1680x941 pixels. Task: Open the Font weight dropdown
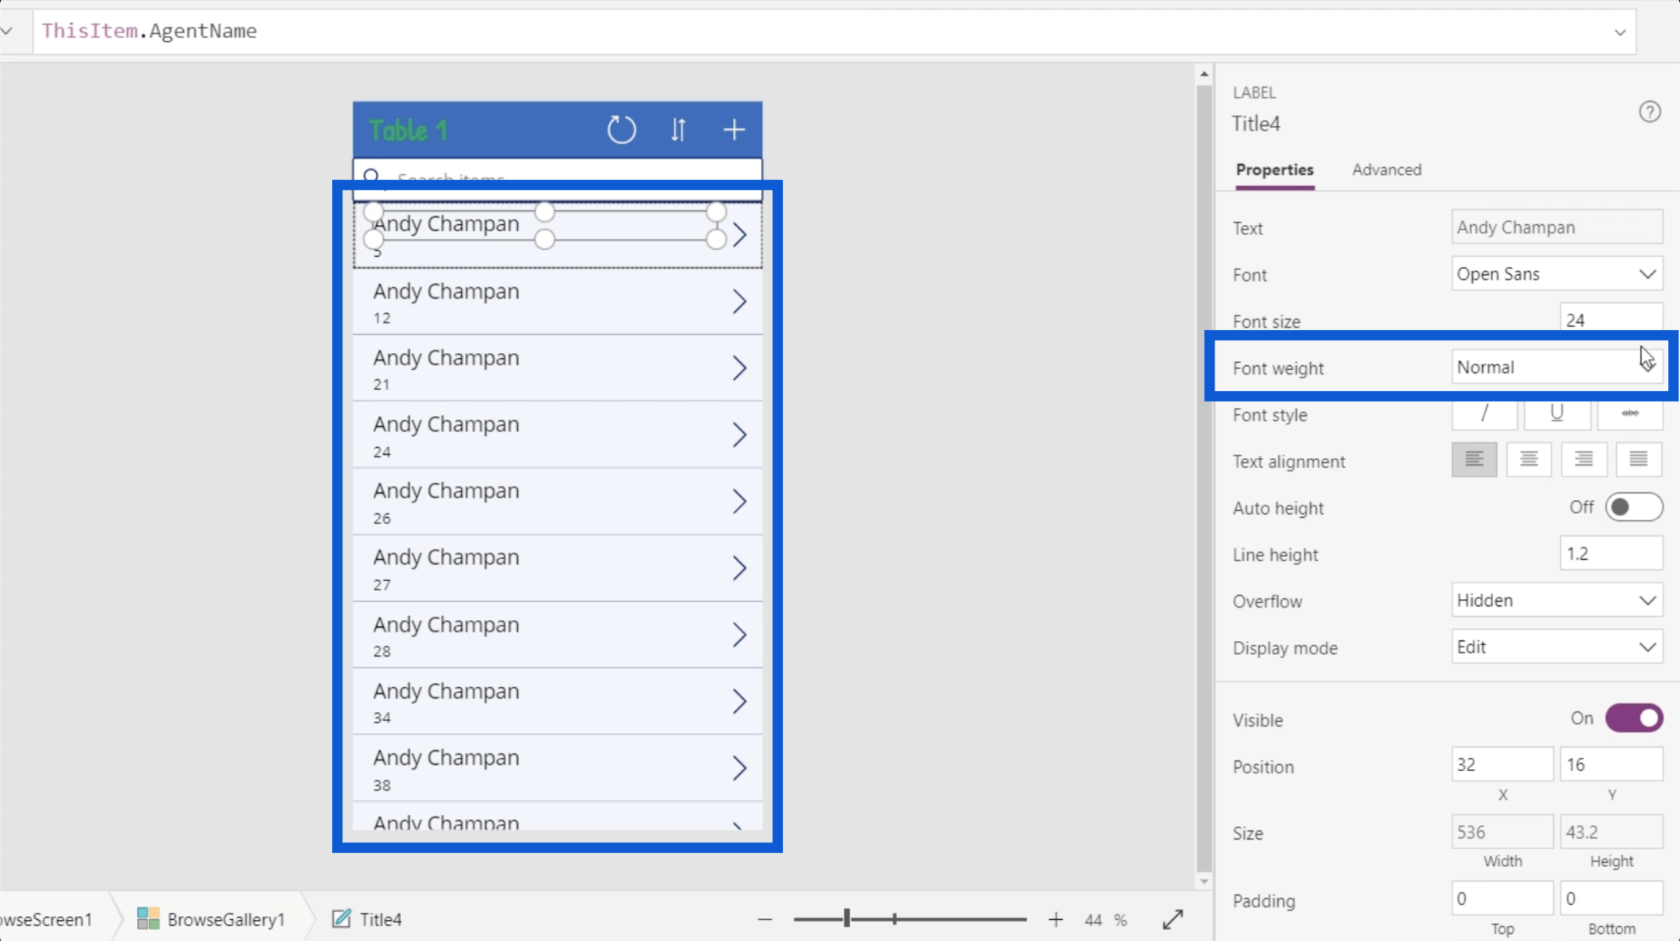click(x=1557, y=367)
